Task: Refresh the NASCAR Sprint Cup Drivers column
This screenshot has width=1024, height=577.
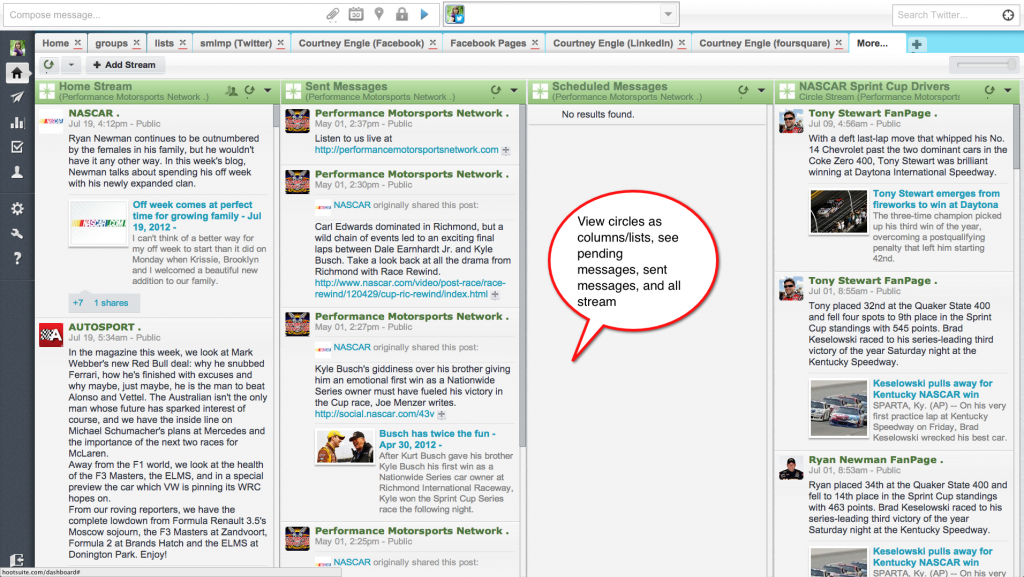Action: pyautogui.click(x=990, y=90)
